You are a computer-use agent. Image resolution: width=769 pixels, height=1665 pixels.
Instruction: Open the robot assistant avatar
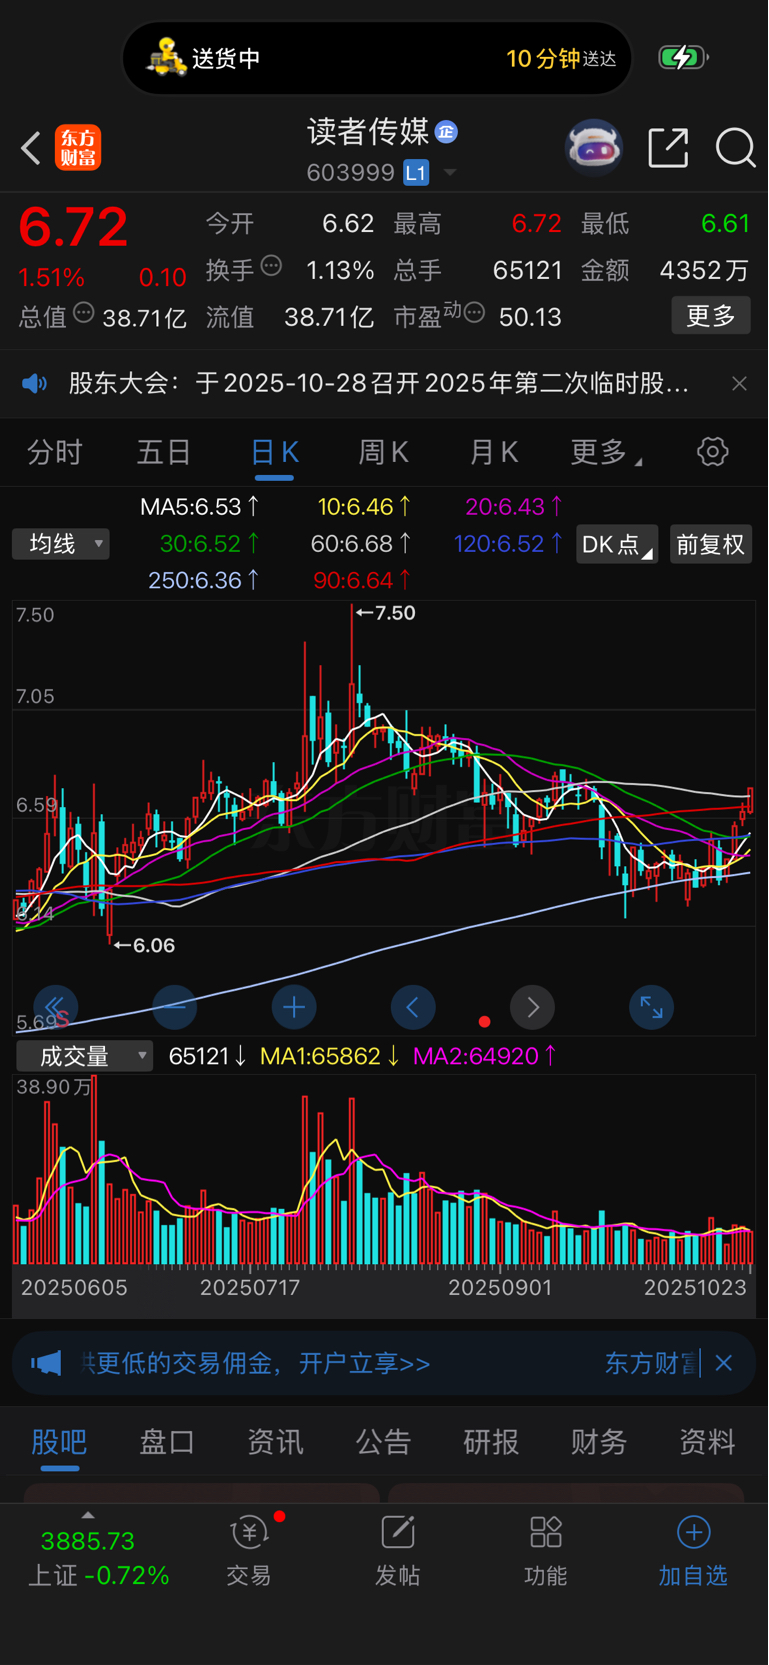point(594,148)
